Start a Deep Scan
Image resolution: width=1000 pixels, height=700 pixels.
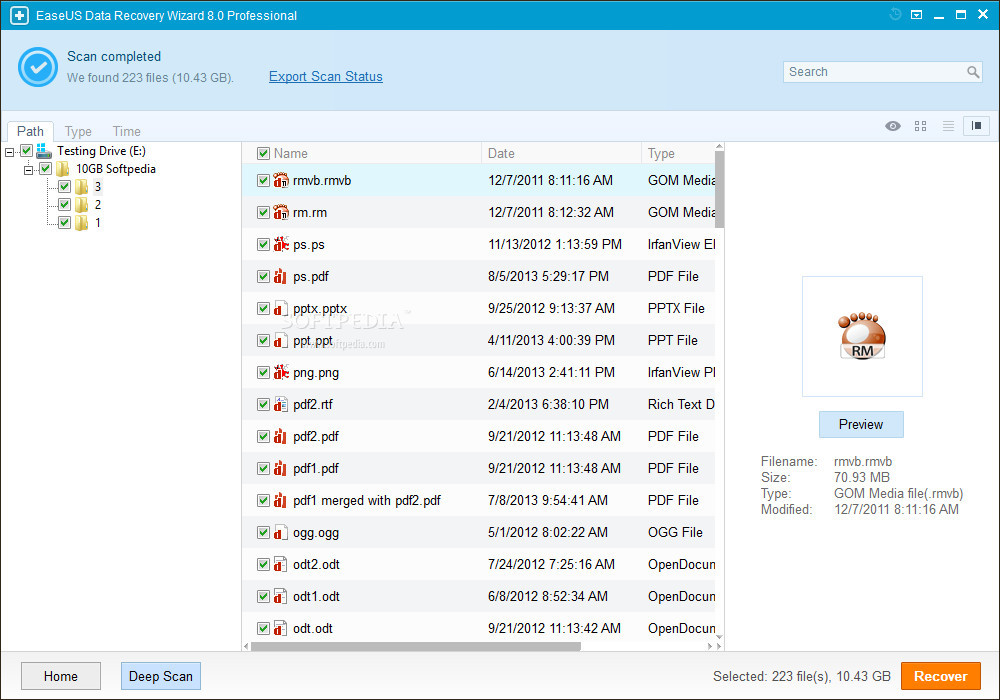coord(161,676)
